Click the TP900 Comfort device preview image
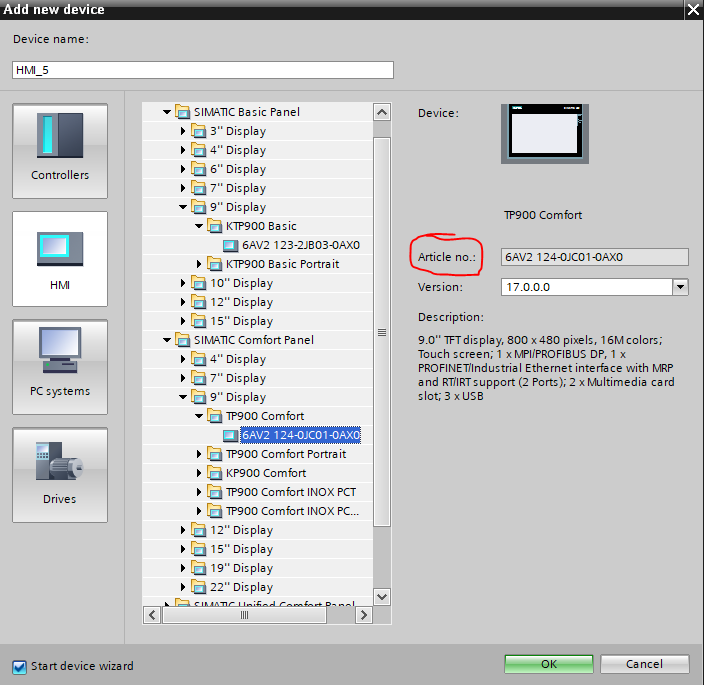The image size is (705, 685). (544, 134)
